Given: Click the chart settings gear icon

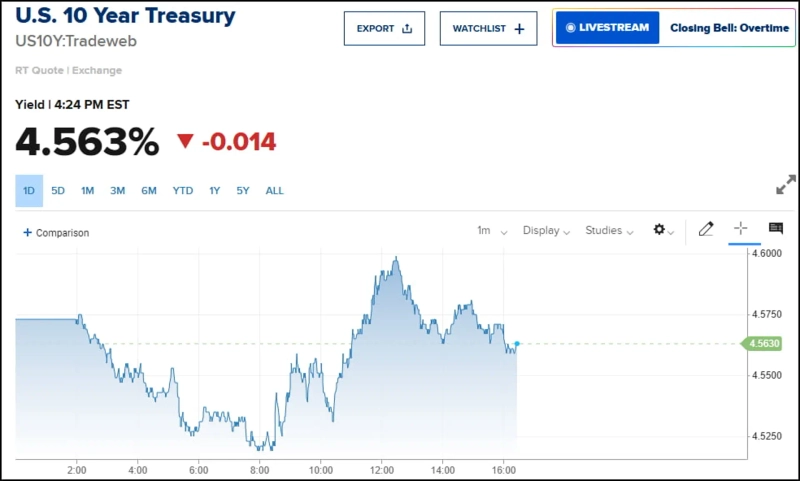Looking at the screenshot, I should (660, 230).
